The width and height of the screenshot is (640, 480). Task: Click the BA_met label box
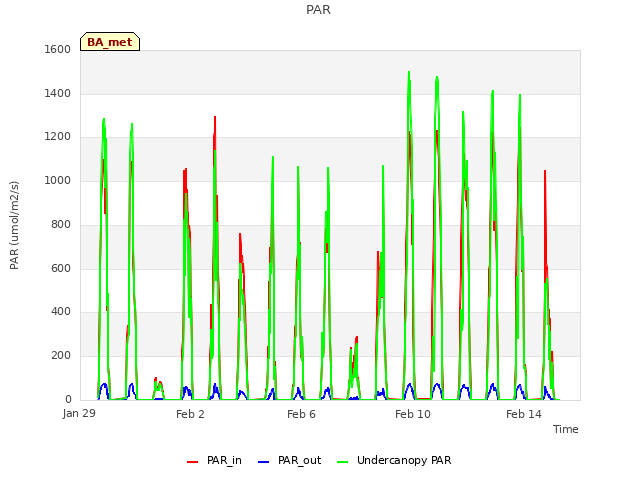[x=110, y=42]
